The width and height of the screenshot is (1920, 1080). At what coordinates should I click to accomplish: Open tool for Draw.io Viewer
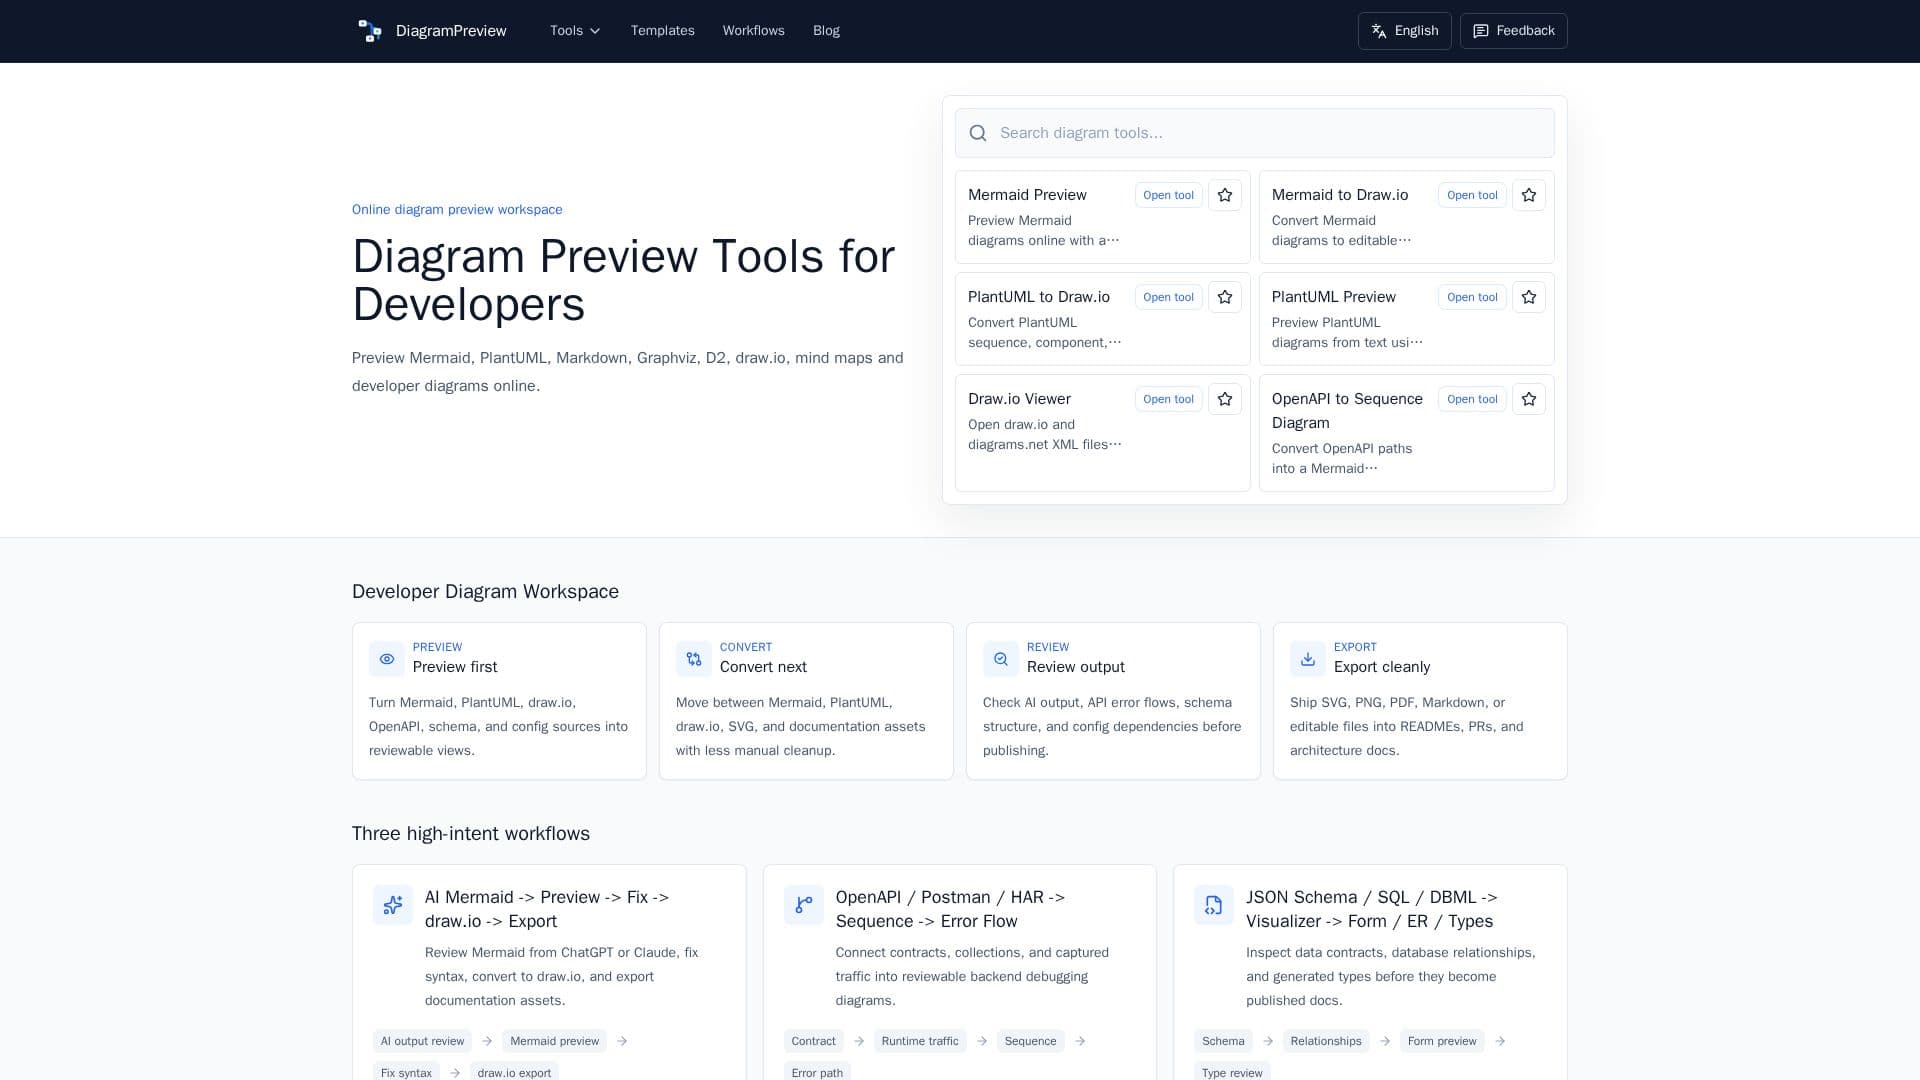click(x=1168, y=399)
